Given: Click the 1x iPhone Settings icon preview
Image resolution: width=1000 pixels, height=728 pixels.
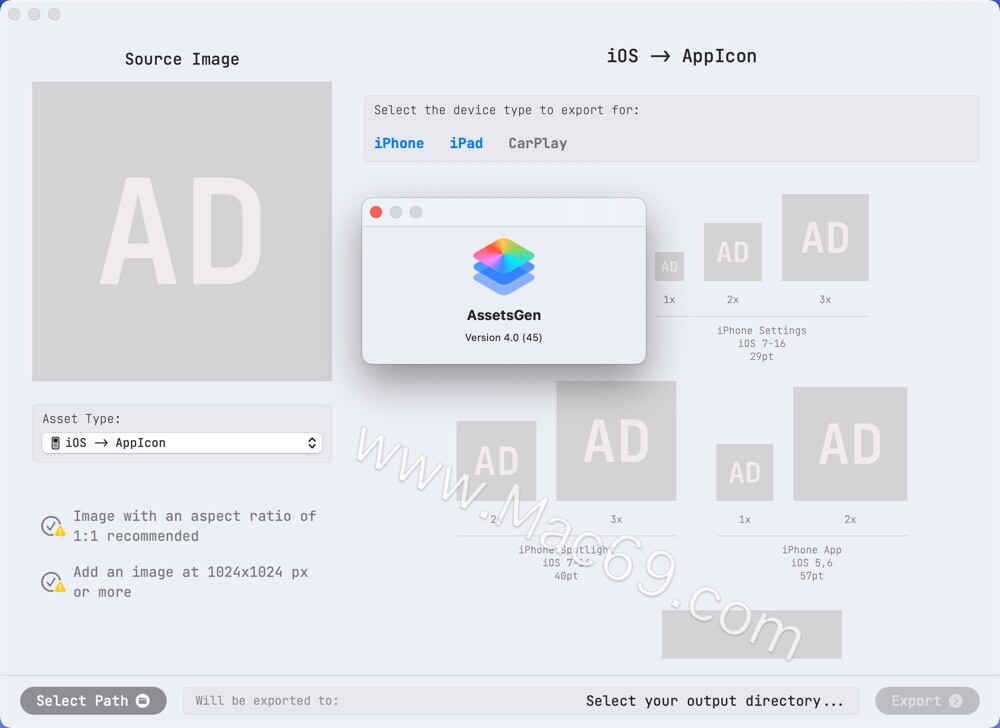Looking at the screenshot, I should pyautogui.click(x=669, y=266).
